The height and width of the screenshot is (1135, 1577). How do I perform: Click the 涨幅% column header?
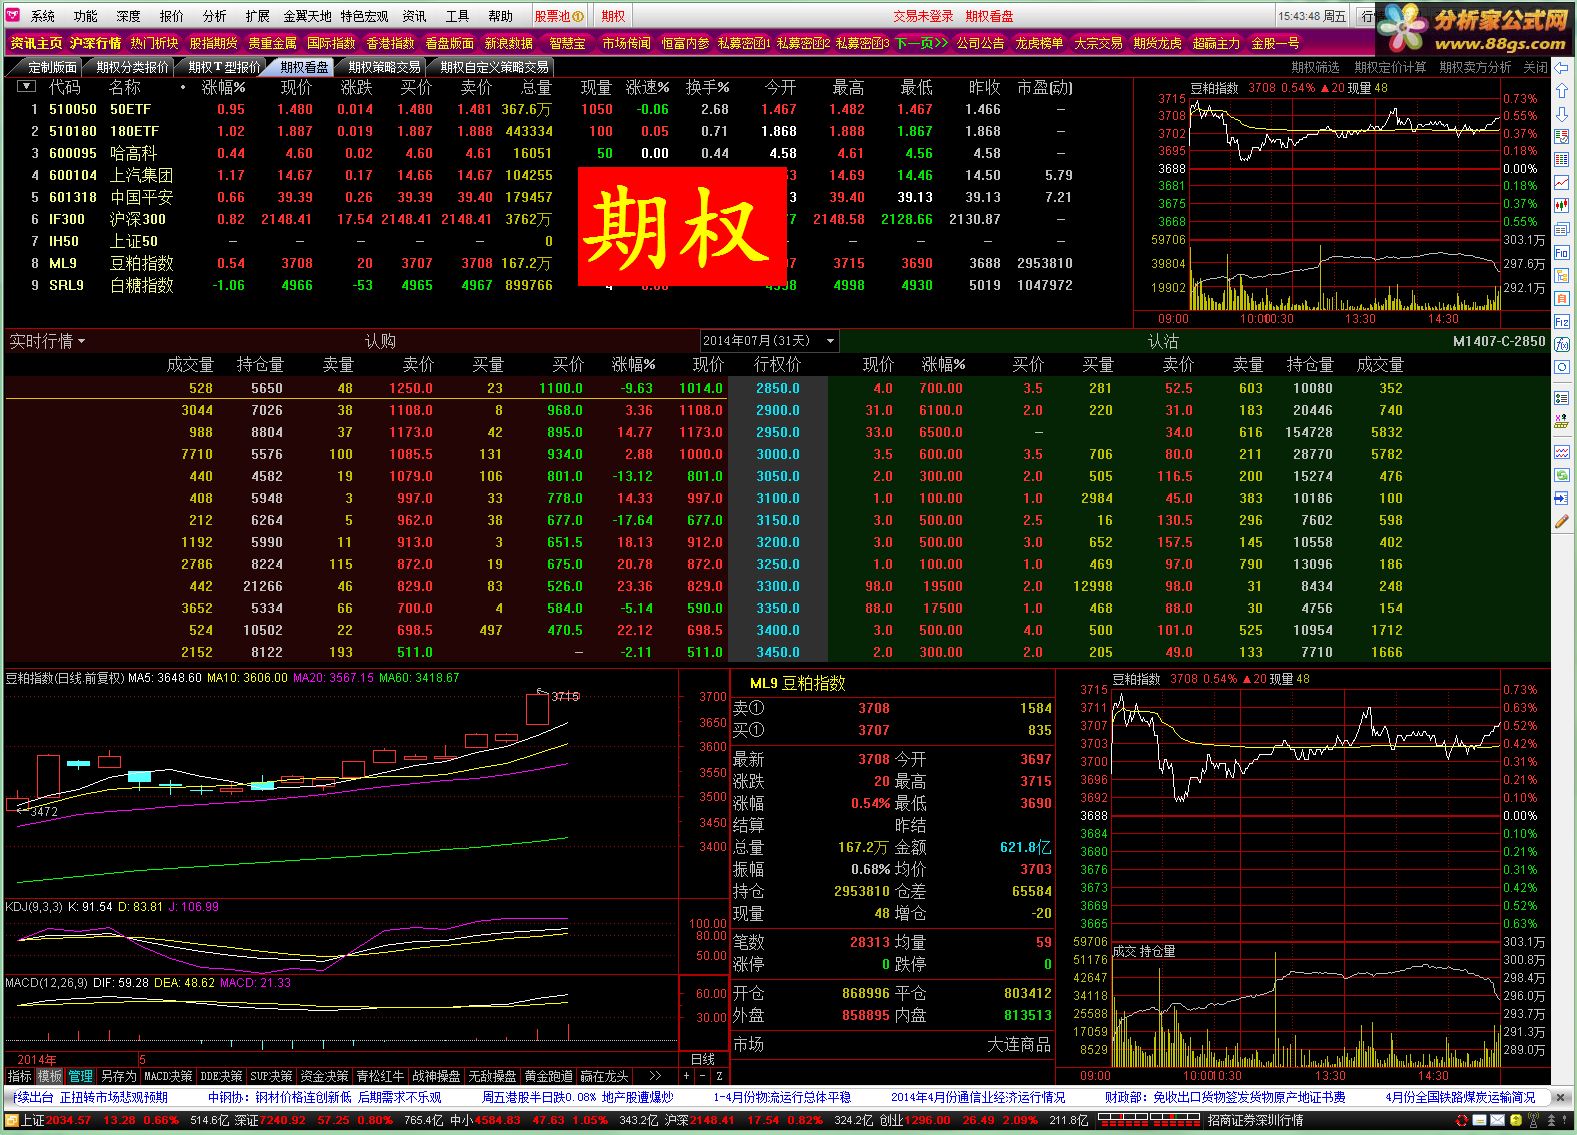tap(224, 87)
